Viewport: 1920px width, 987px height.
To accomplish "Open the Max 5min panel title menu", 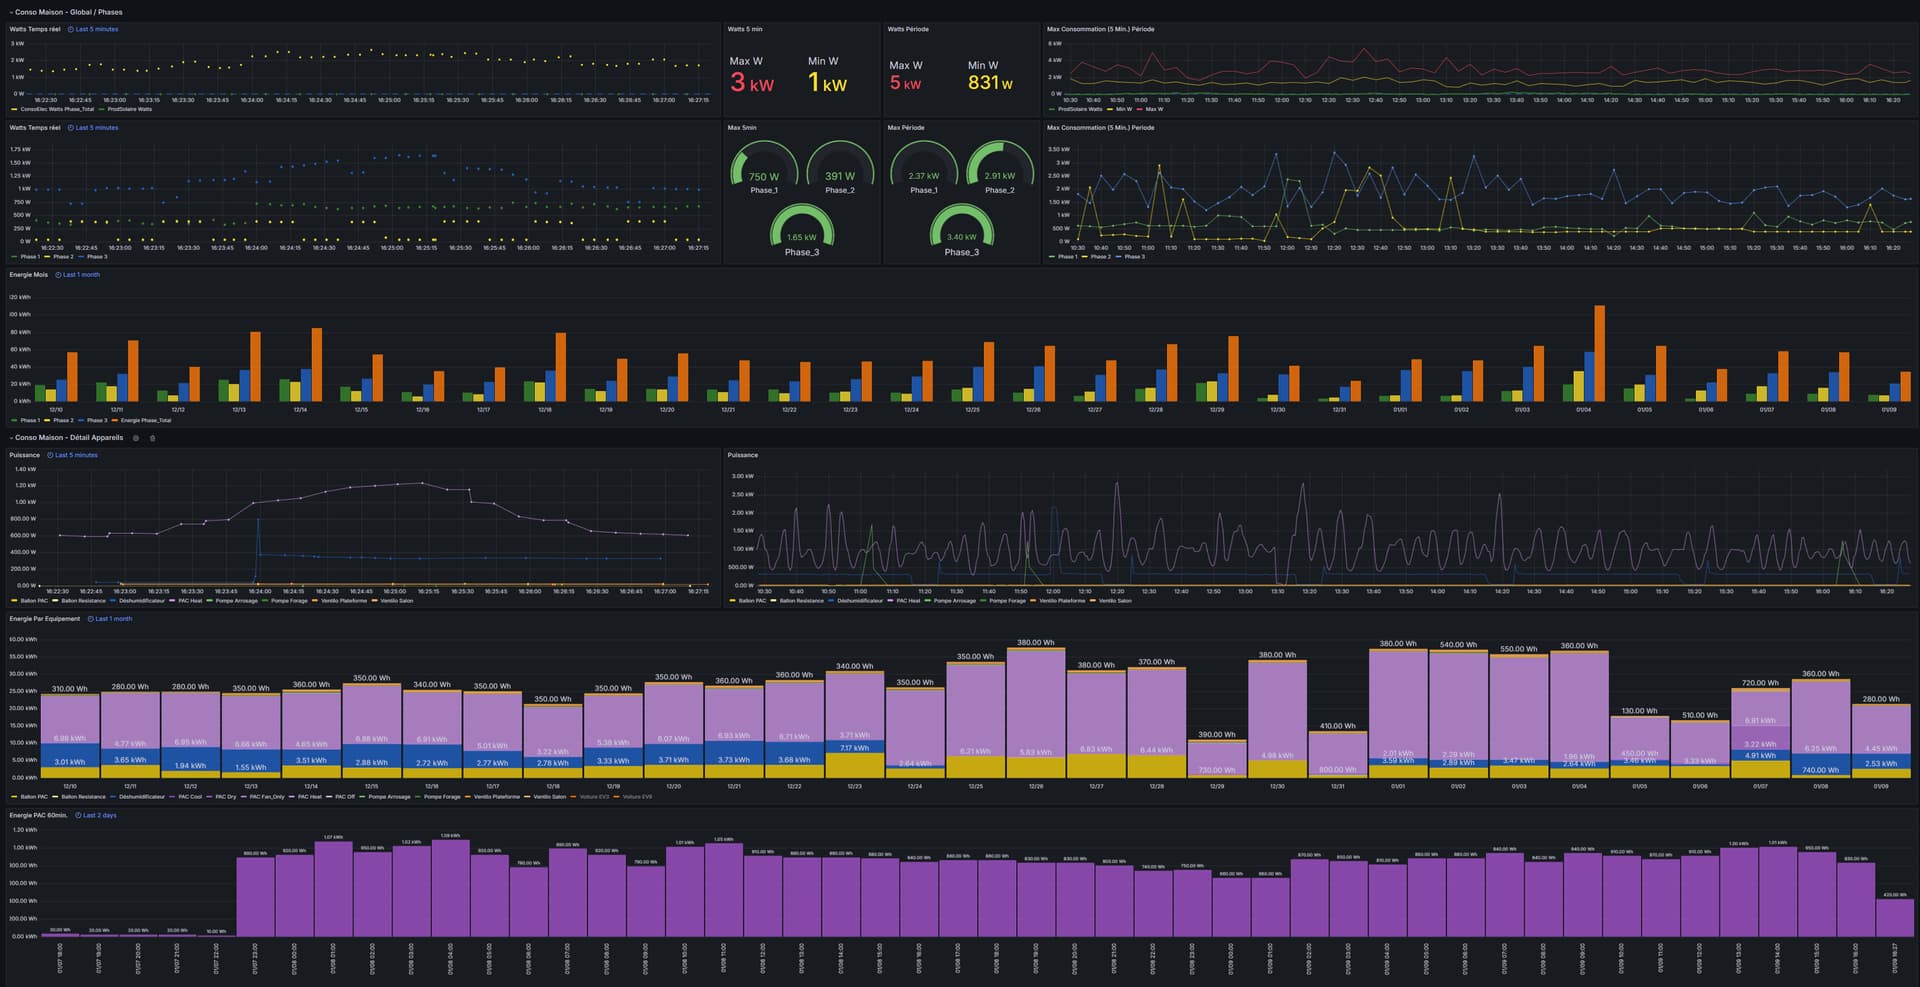I will tap(742, 128).
